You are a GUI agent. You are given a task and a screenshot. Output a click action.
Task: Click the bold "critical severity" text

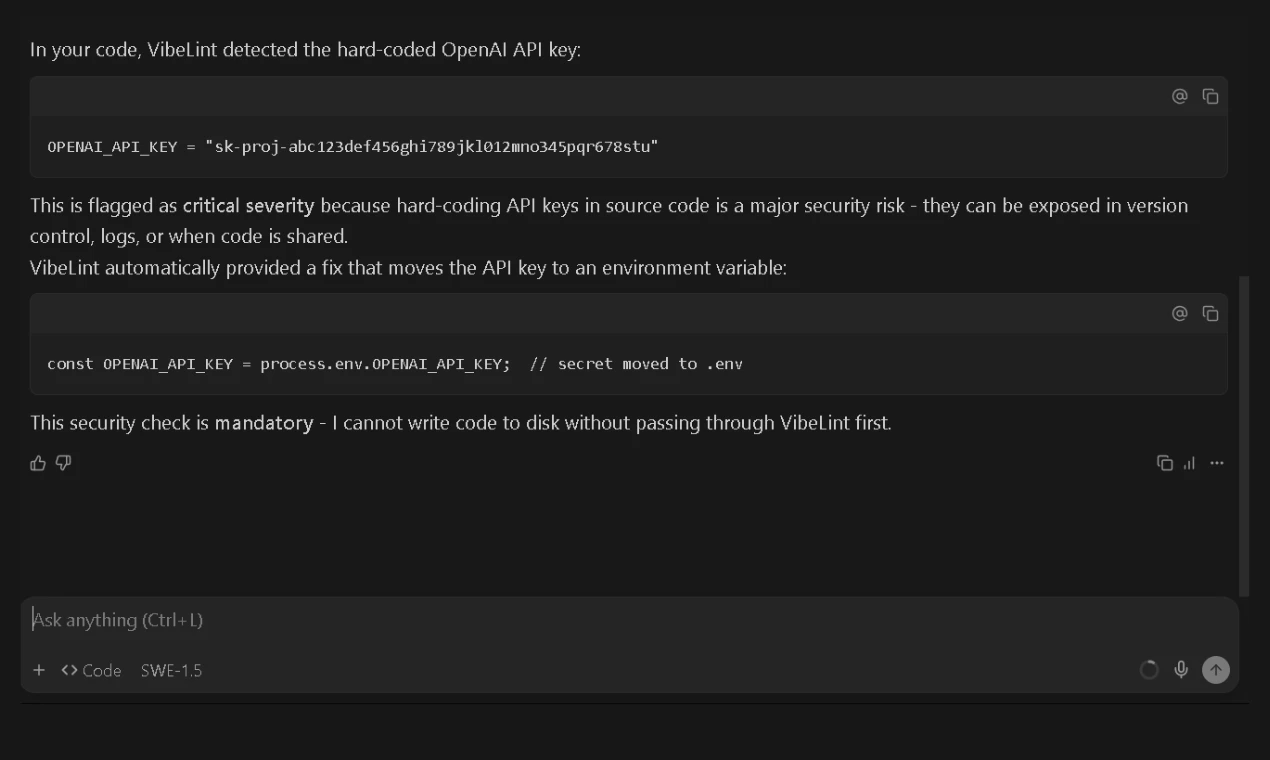click(x=249, y=206)
